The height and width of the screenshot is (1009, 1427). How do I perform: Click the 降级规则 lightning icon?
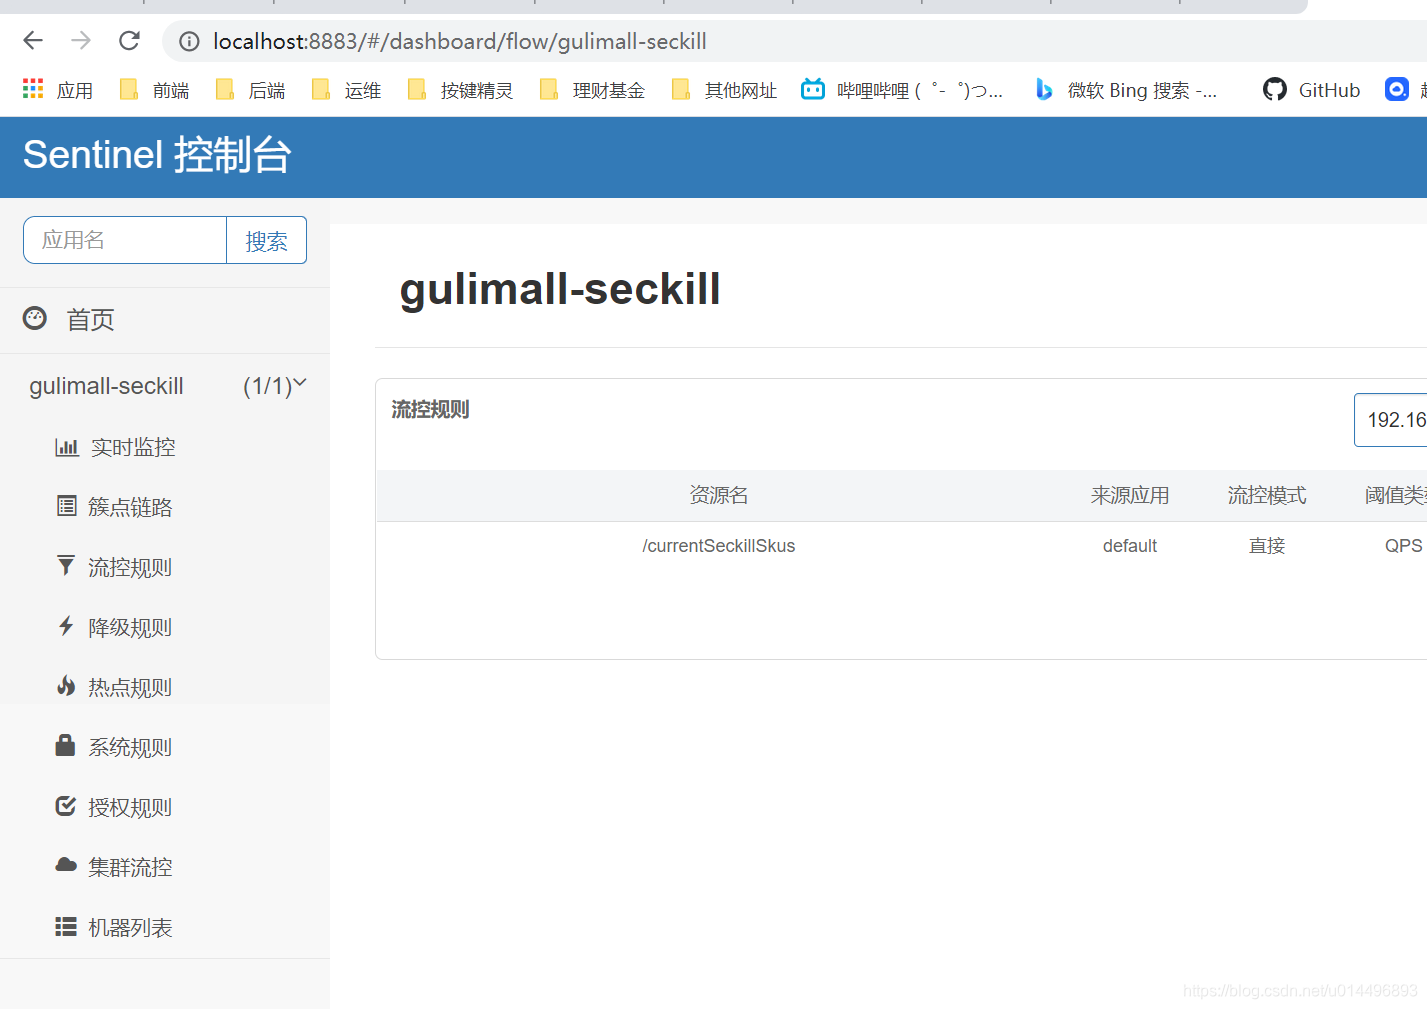pos(66,626)
